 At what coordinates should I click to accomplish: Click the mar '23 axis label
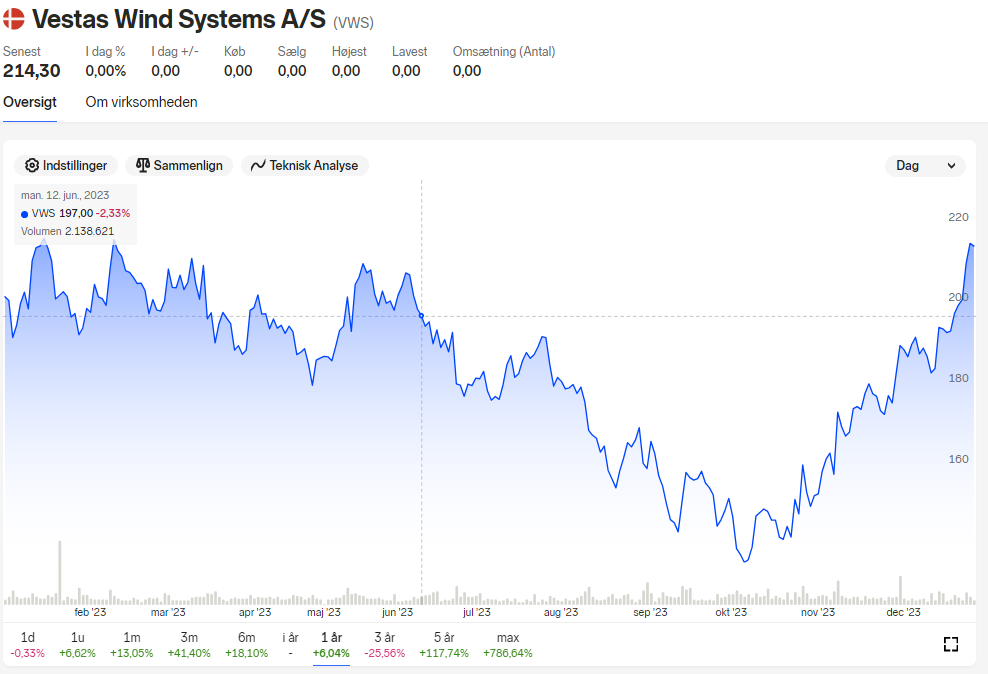pos(168,612)
